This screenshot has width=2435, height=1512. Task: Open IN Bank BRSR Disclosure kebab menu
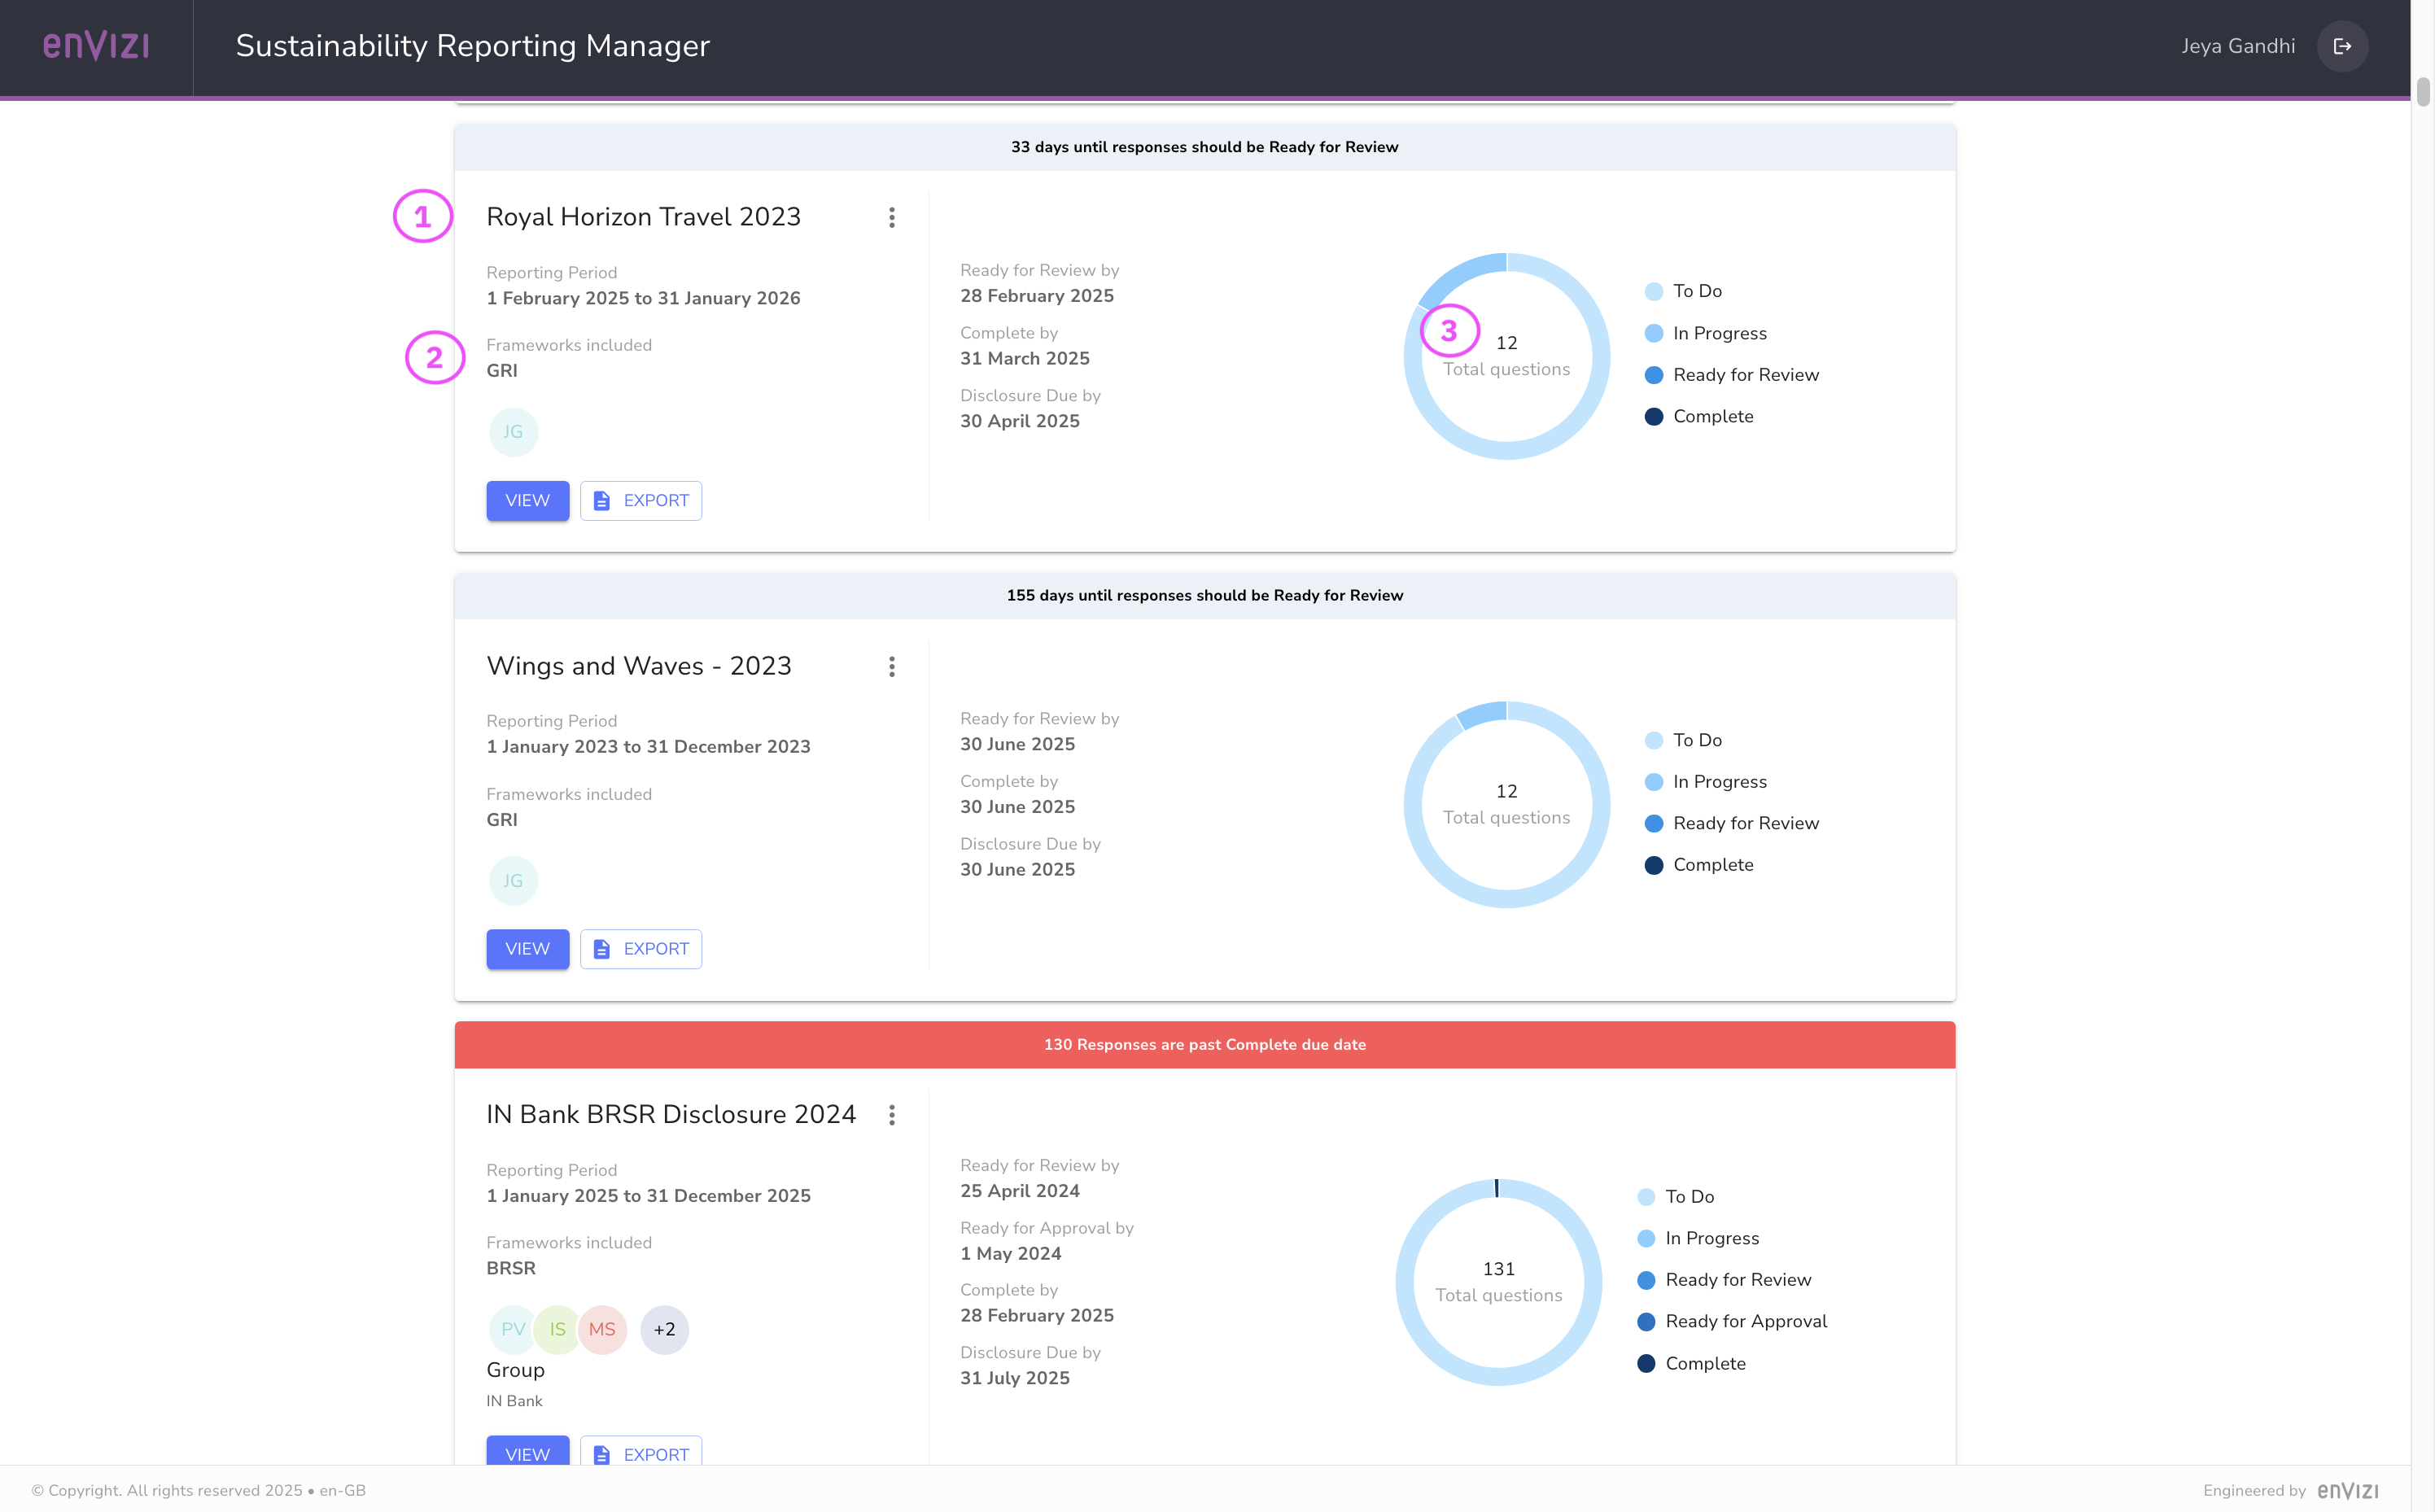[x=891, y=1114]
